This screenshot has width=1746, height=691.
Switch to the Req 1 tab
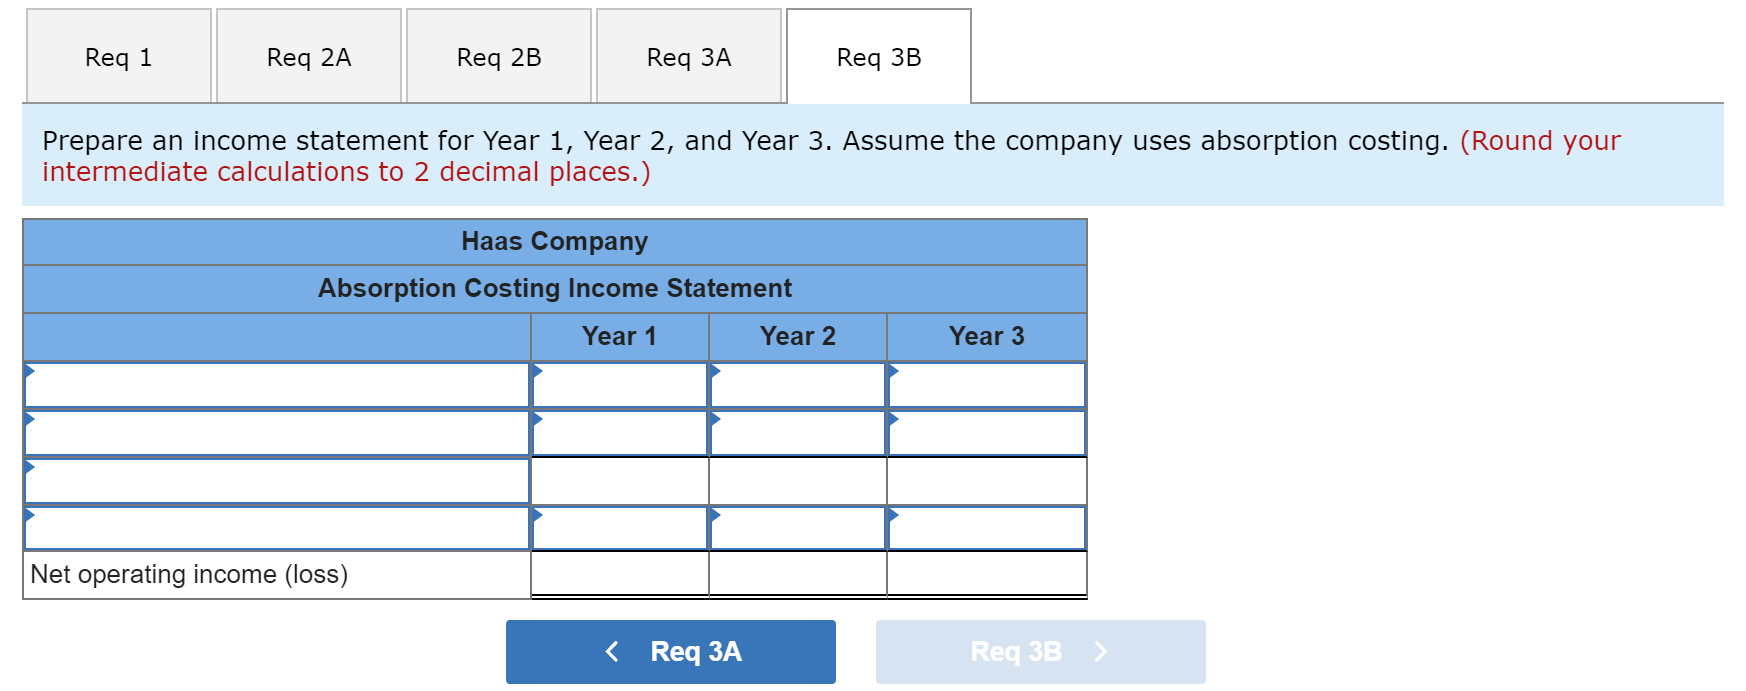point(118,56)
